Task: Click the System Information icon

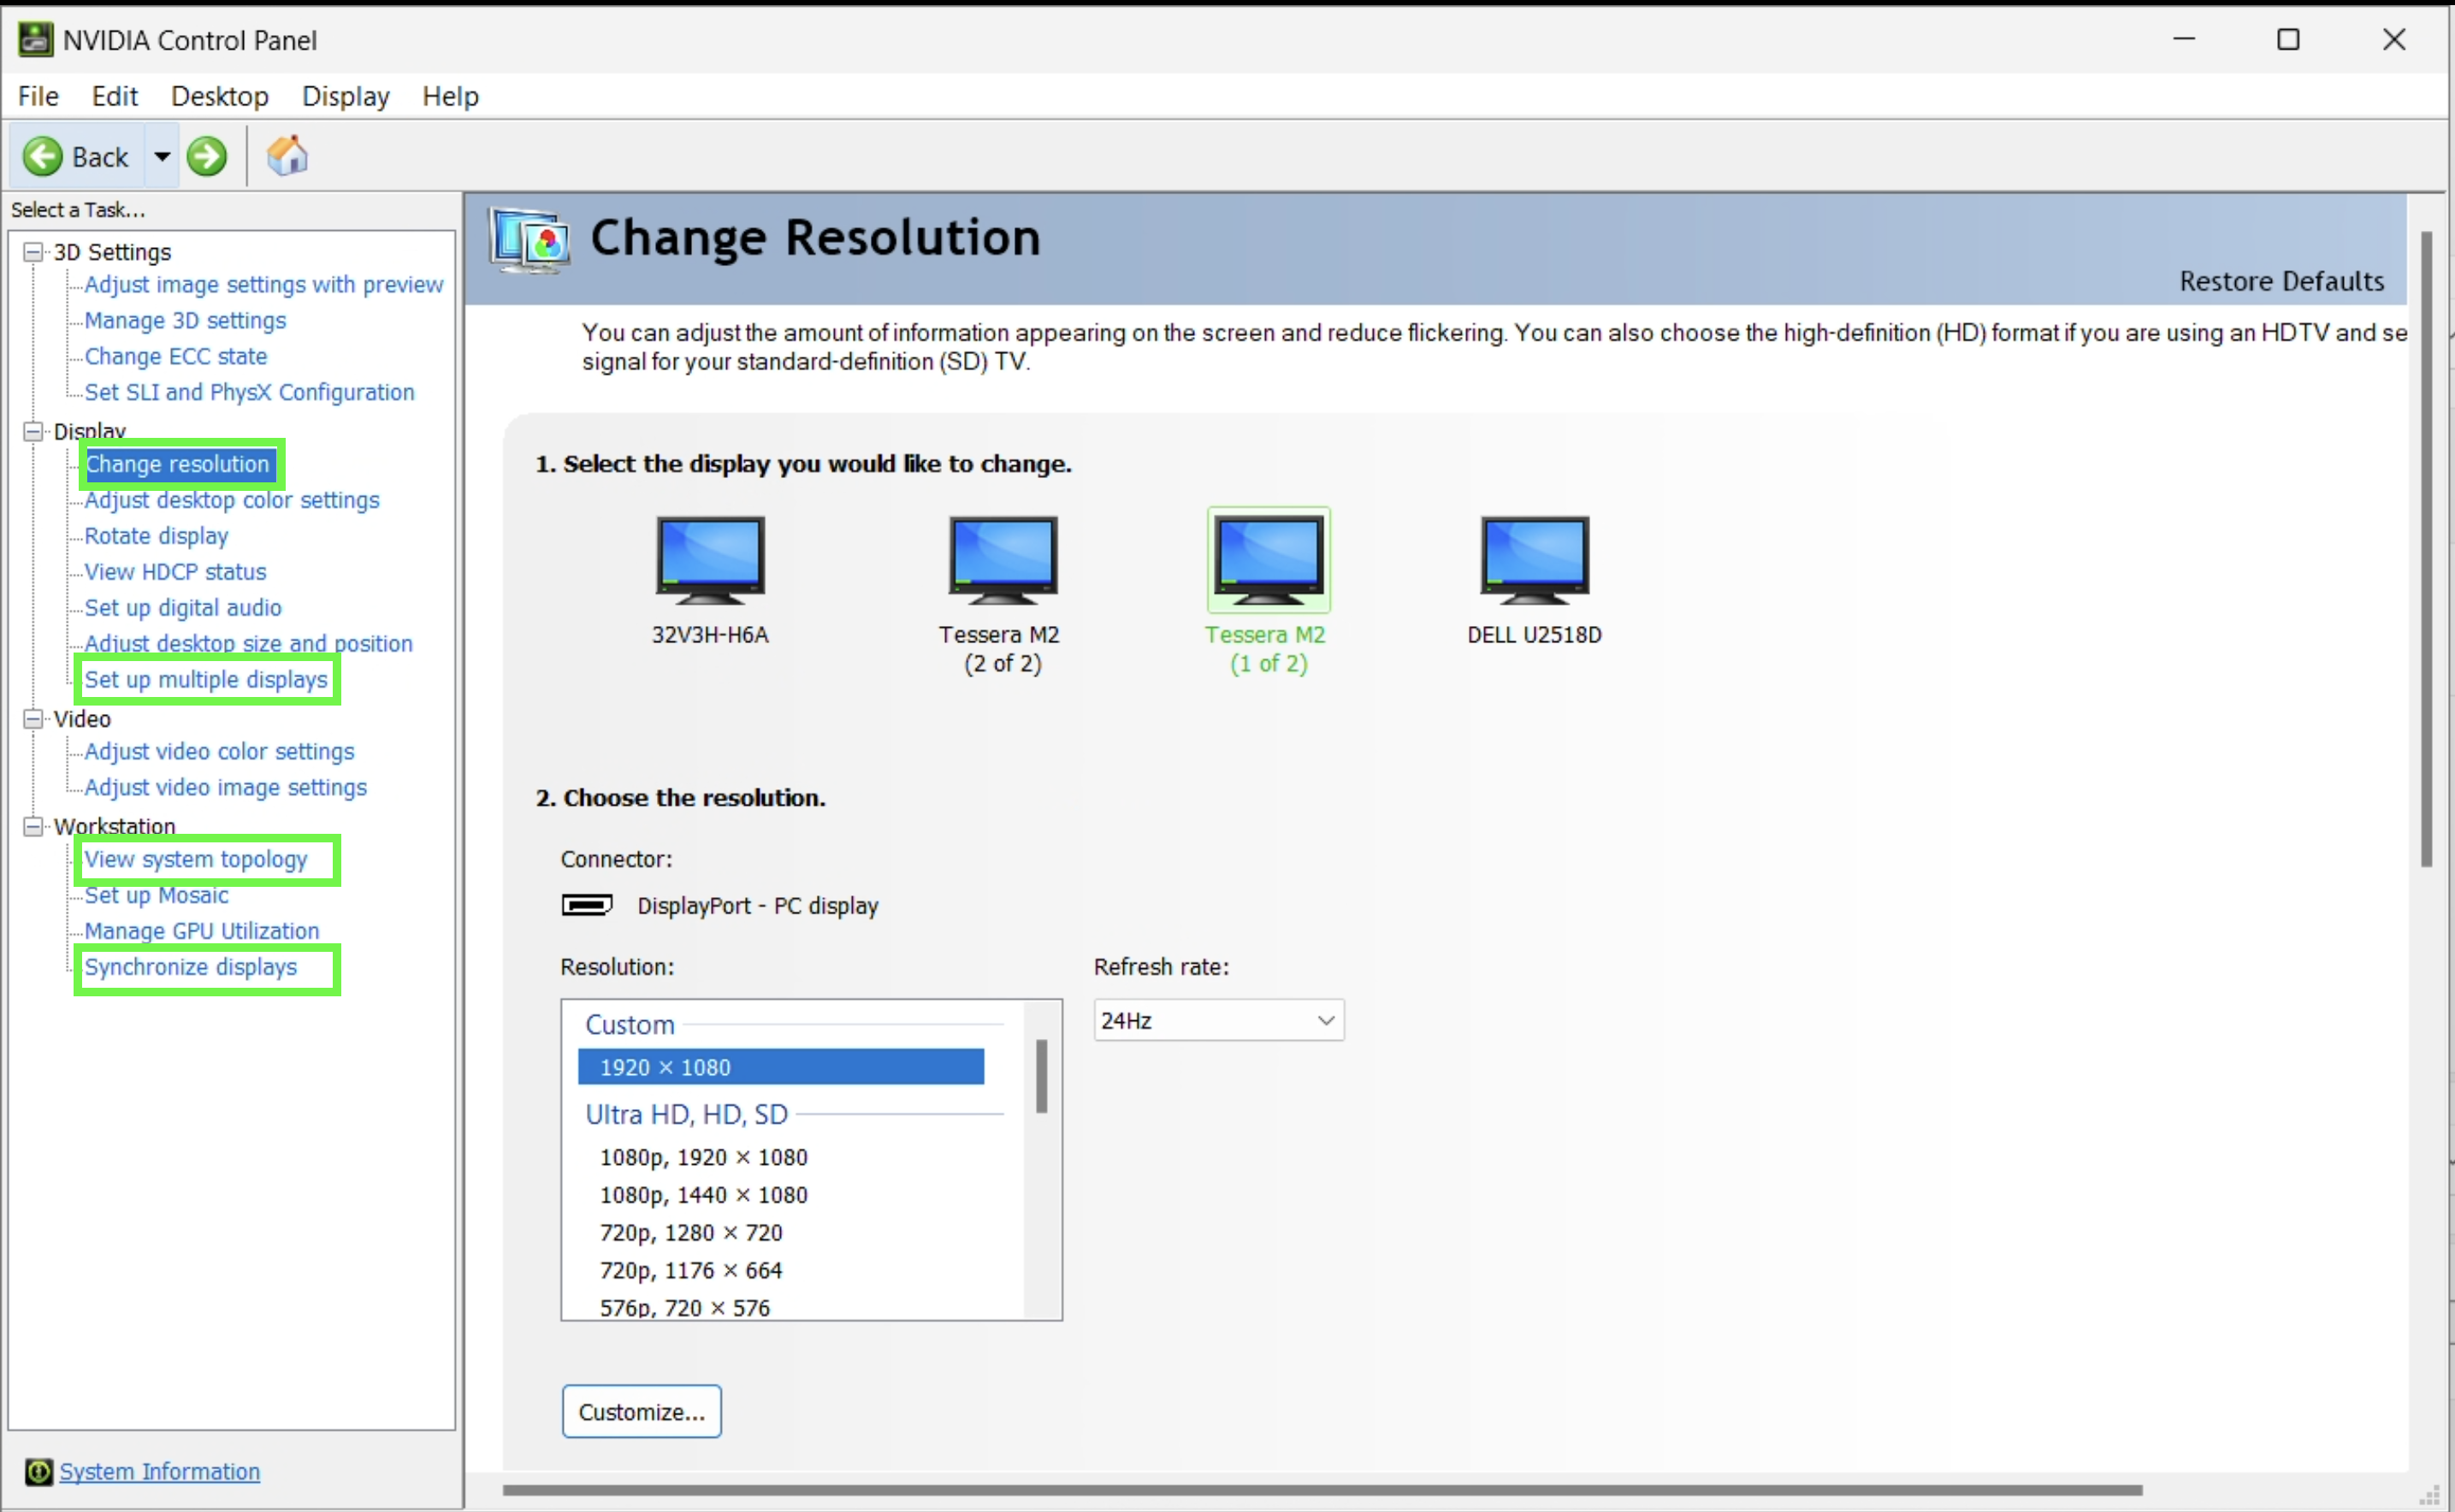Action: [x=38, y=1471]
